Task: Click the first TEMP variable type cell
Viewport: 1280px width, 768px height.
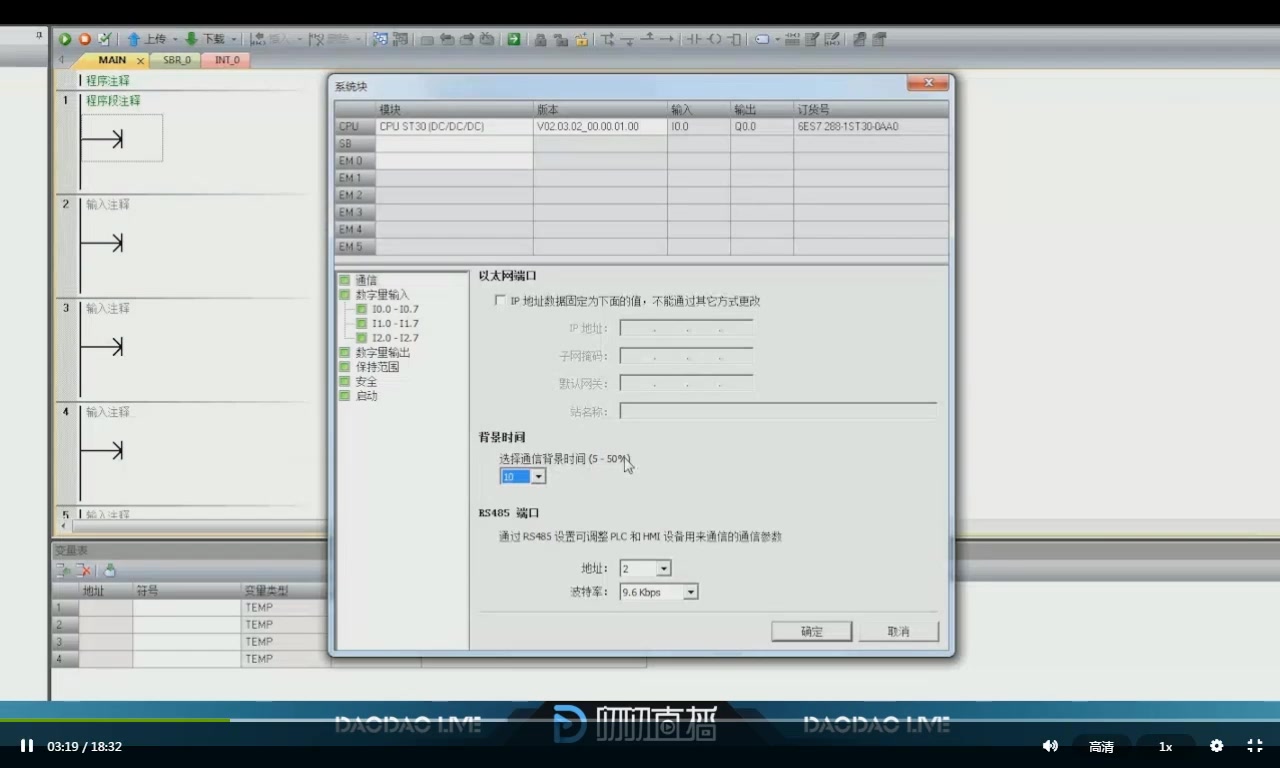Action: pyautogui.click(x=283, y=608)
